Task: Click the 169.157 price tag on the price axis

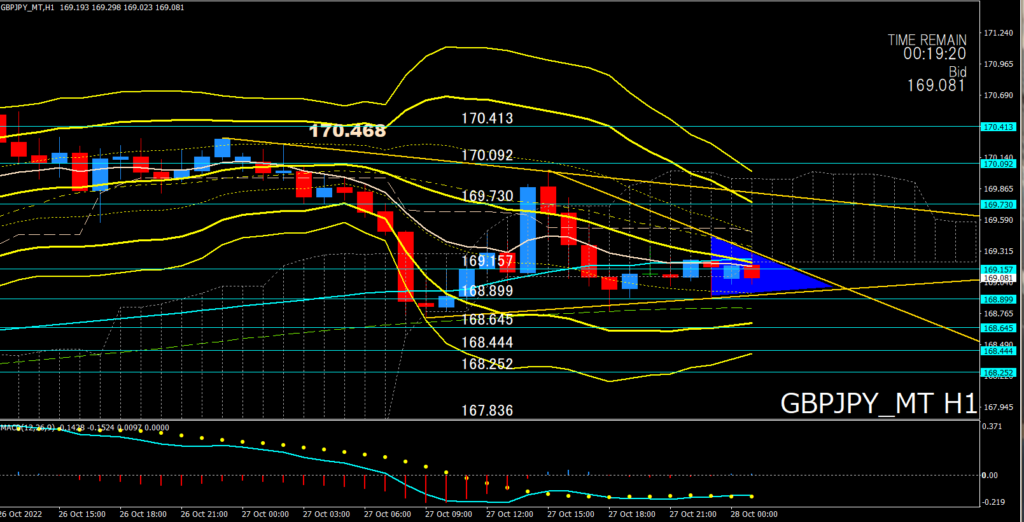Action: coord(998,269)
